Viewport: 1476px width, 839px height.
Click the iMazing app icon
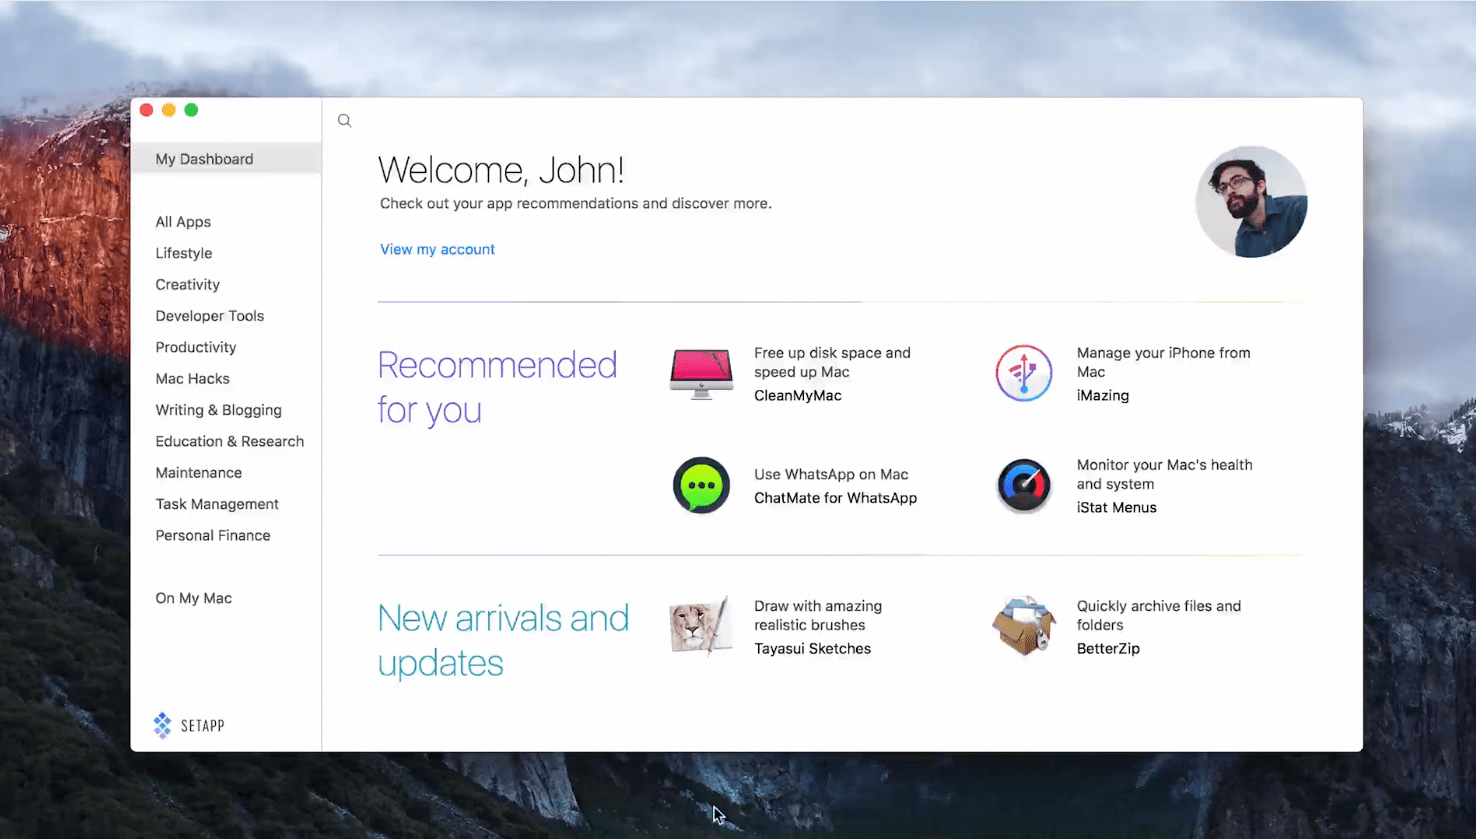pyautogui.click(x=1023, y=373)
